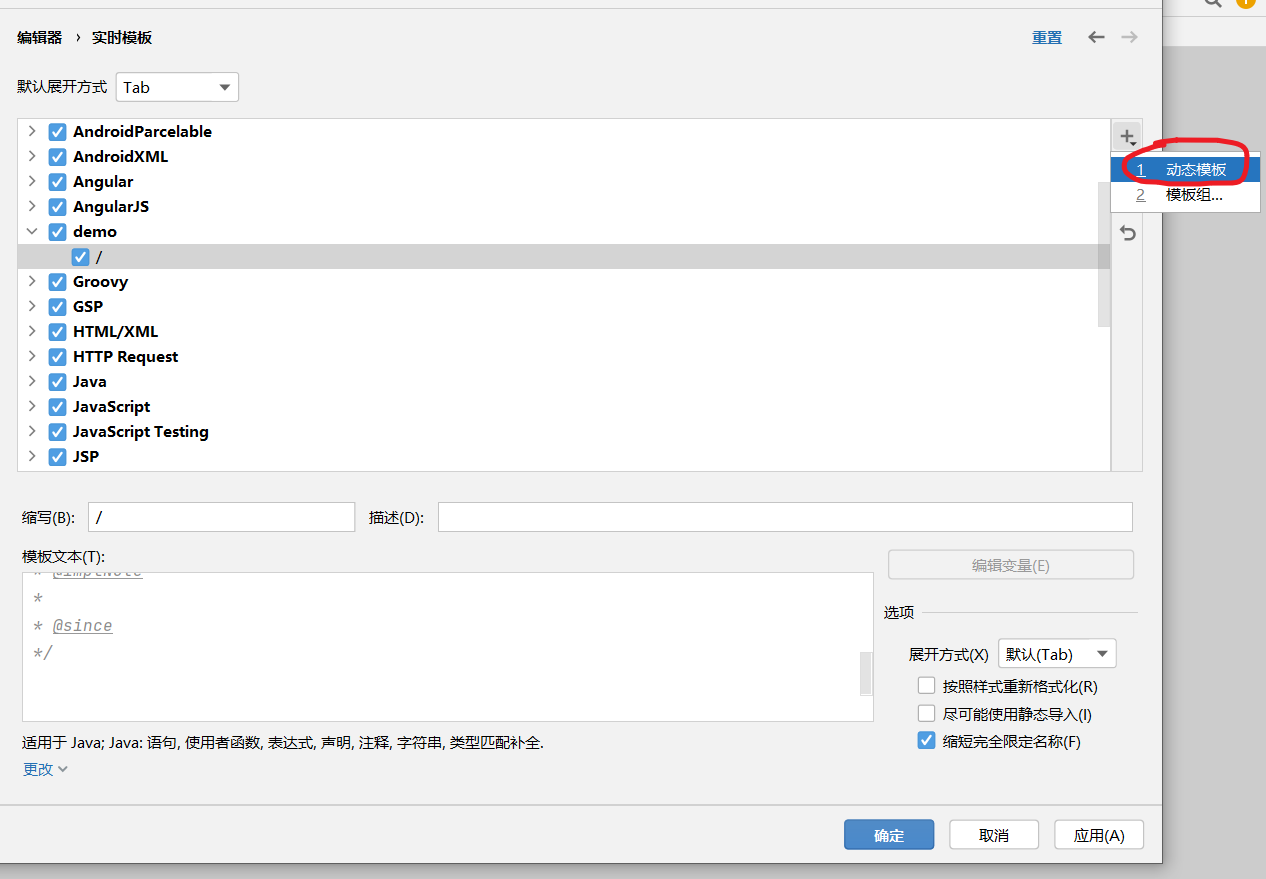Open the 默认展开方式 Tab dropdown

[177, 87]
